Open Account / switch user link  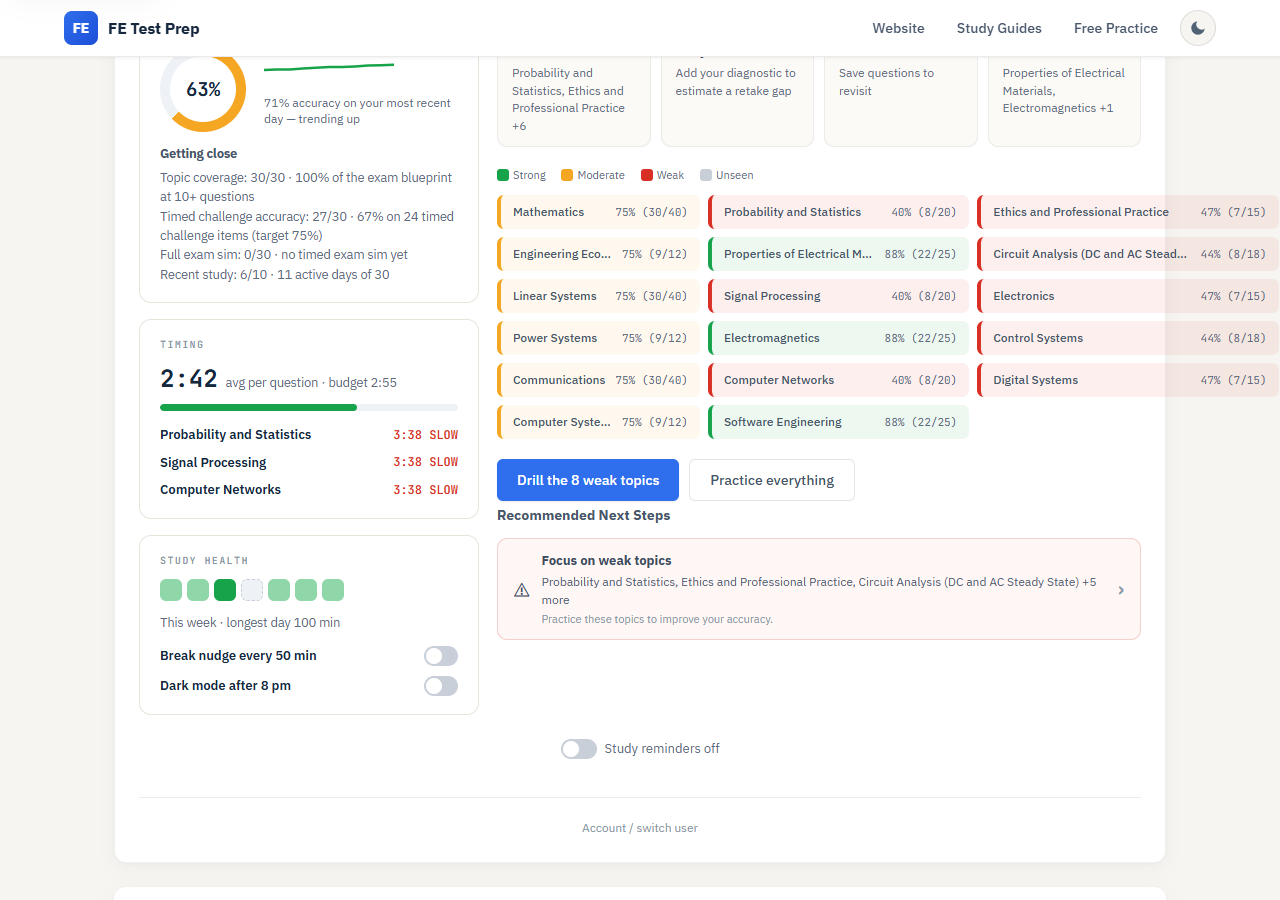pos(640,828)
